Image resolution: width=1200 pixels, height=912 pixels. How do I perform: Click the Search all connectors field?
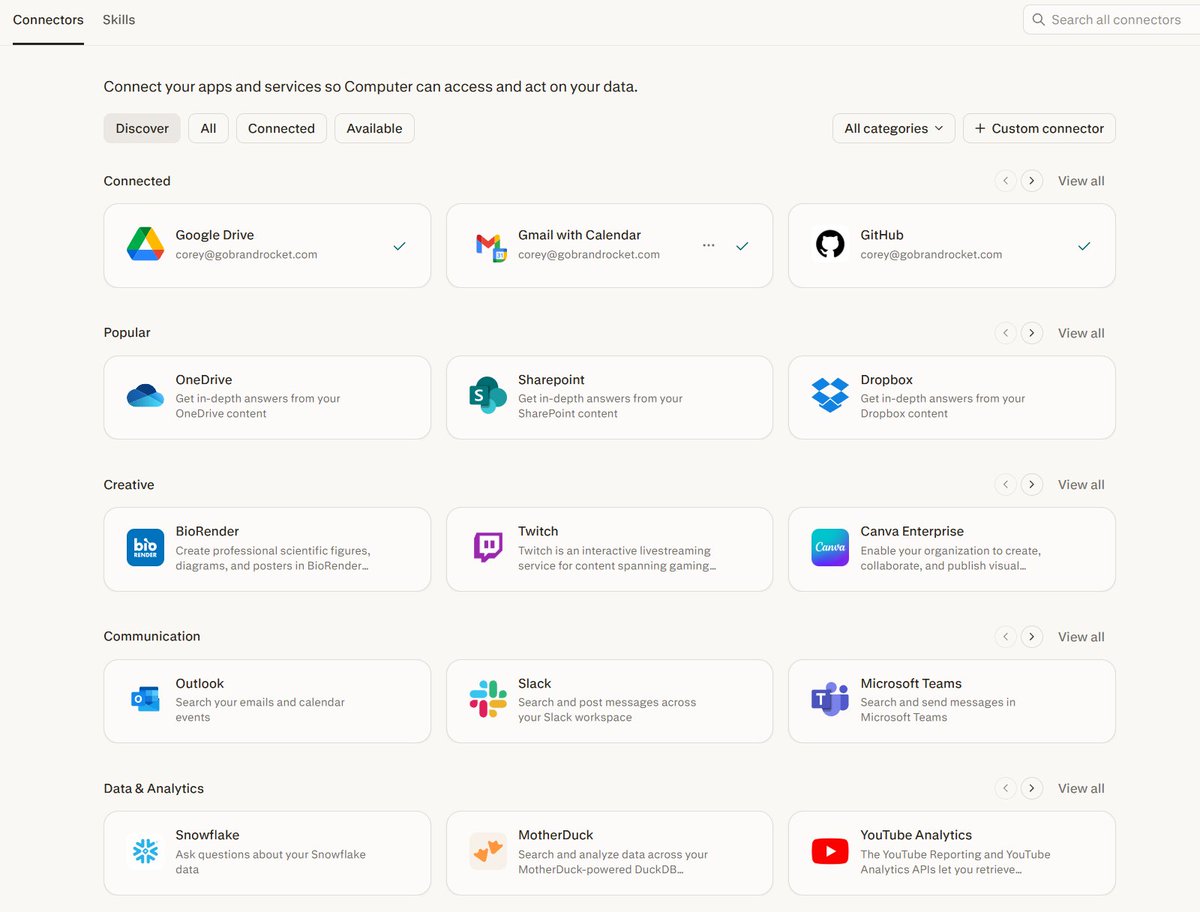(1111, 20)
